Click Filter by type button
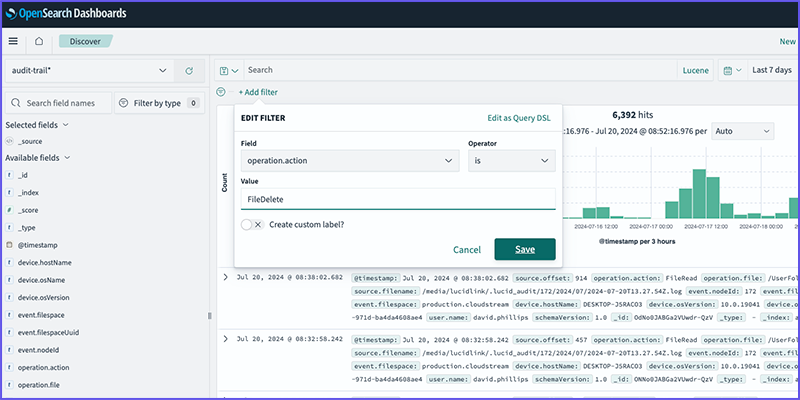This screenshot has width=800, height=400. [159, 103]
